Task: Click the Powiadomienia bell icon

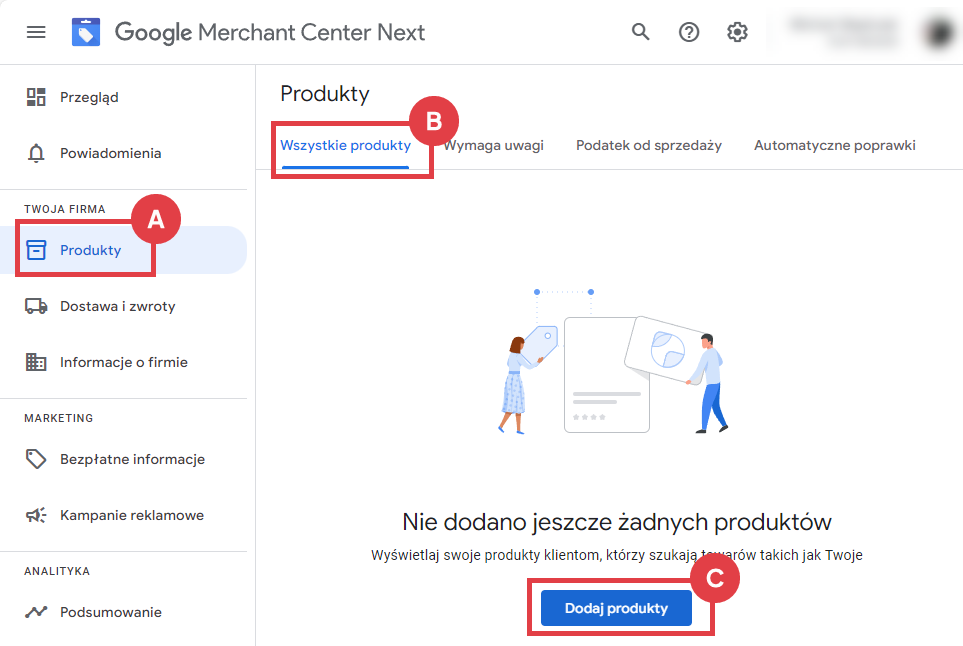Action: pyautogui.click(x=38, y=152)
